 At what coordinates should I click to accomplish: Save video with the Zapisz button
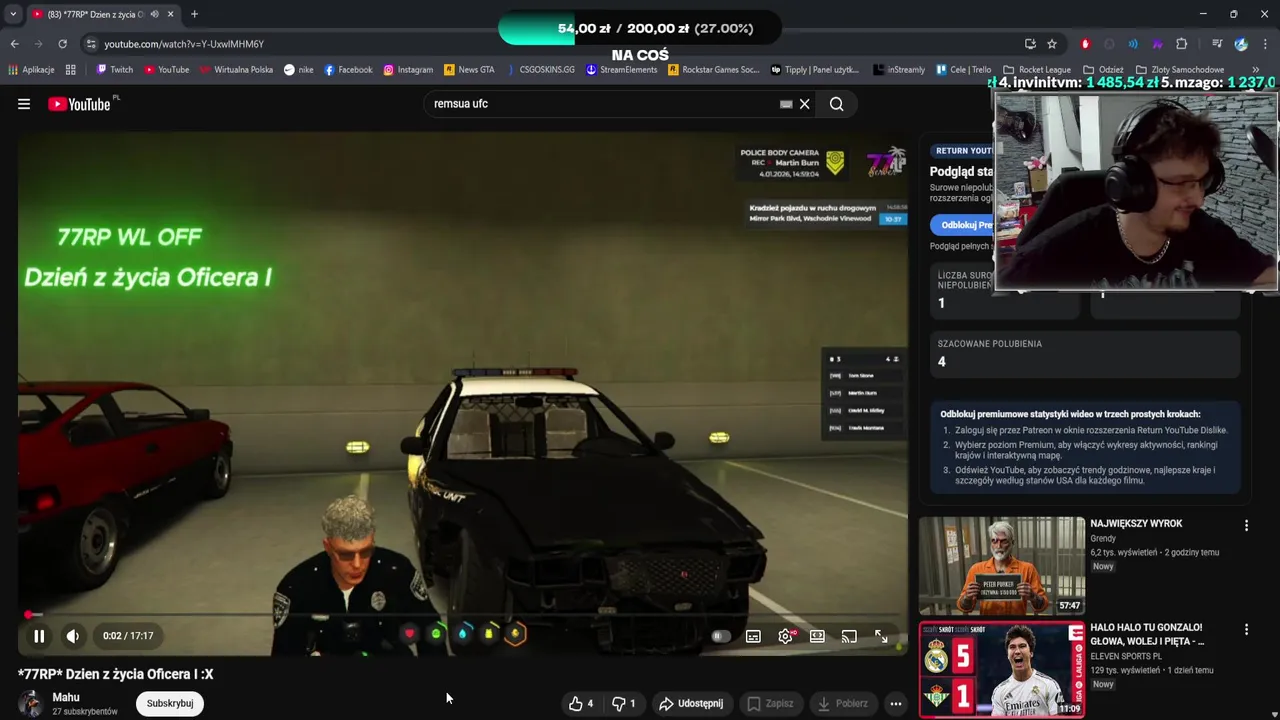coord(770,703)
